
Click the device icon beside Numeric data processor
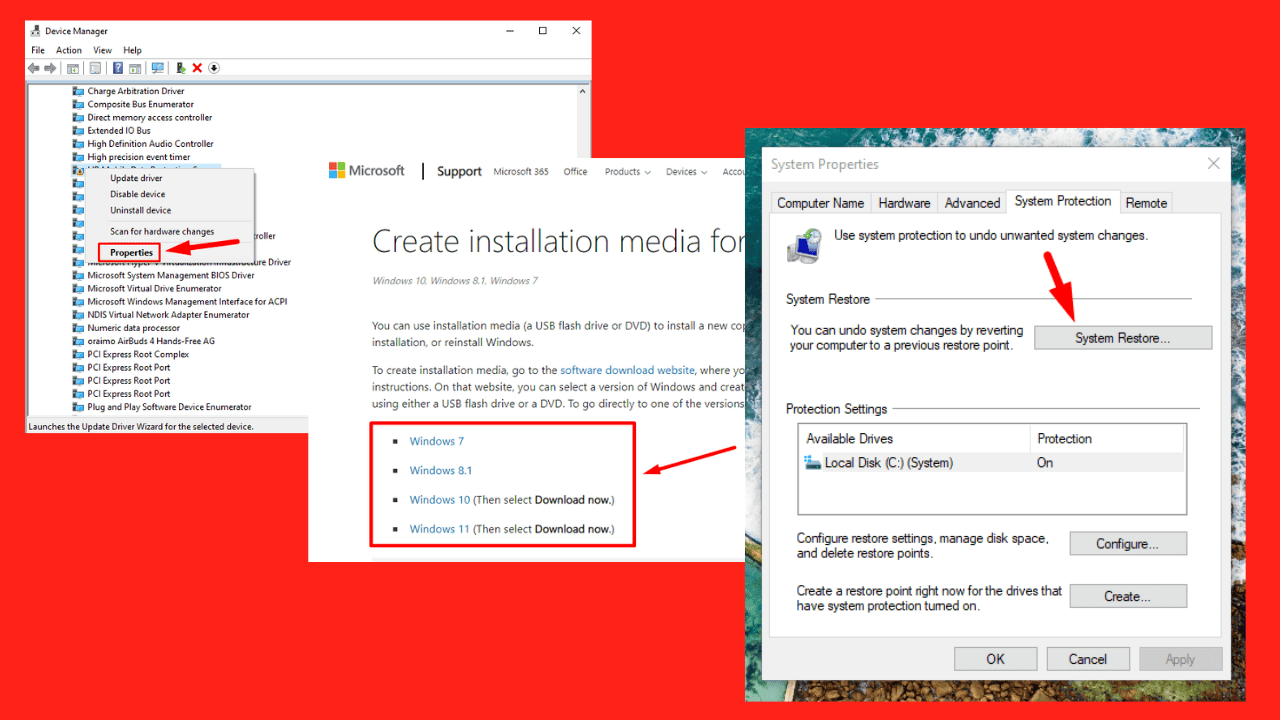(x=78, y=328)
